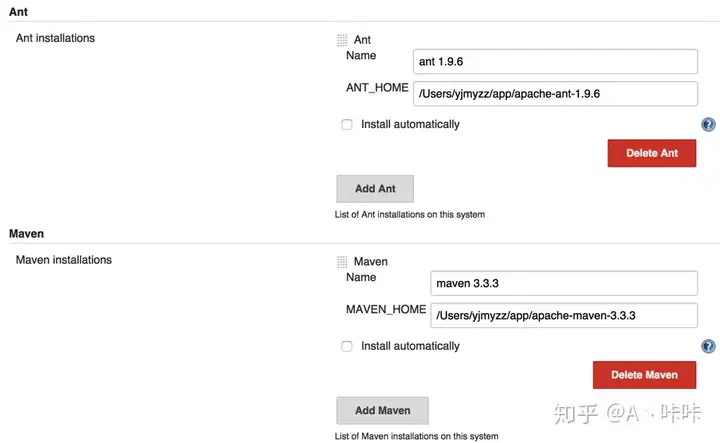Image resolution: width=720 pixels, height=443 pixels.
Task: Click the Delete Maven button
Action: pyautogui.click(x=644, y=375)
